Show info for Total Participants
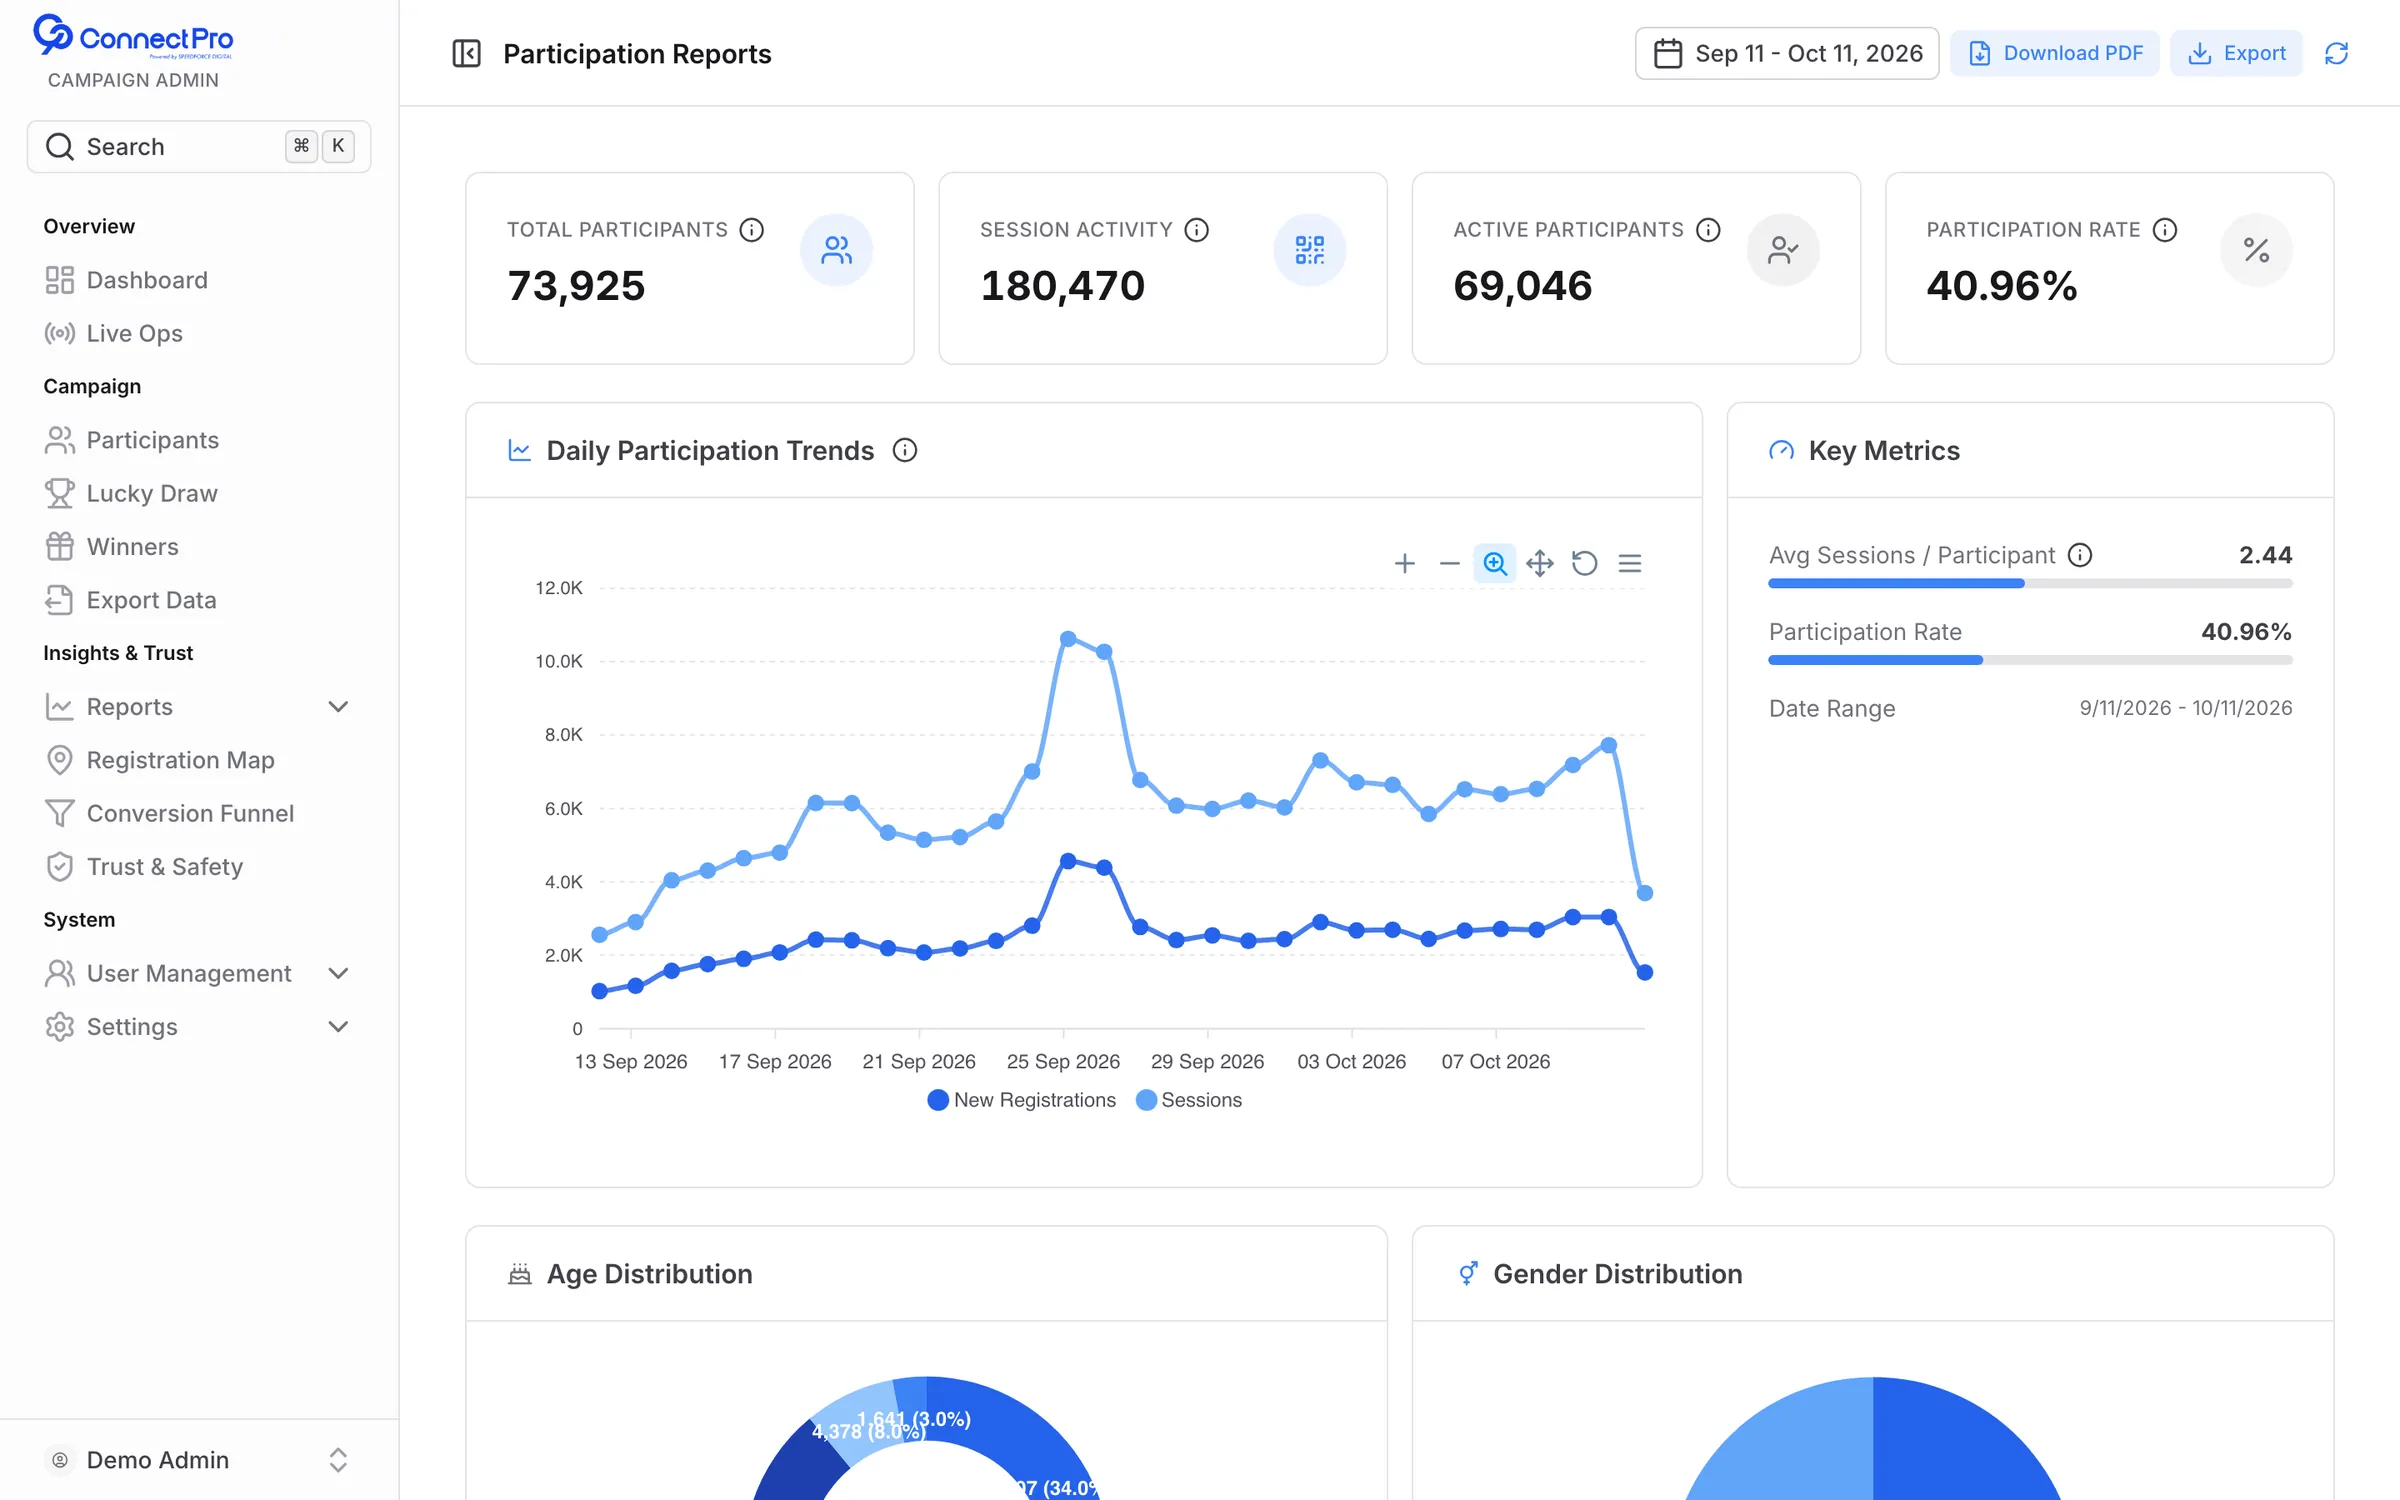Screen dimensions: 2400x1500 (x=751, y=230)
